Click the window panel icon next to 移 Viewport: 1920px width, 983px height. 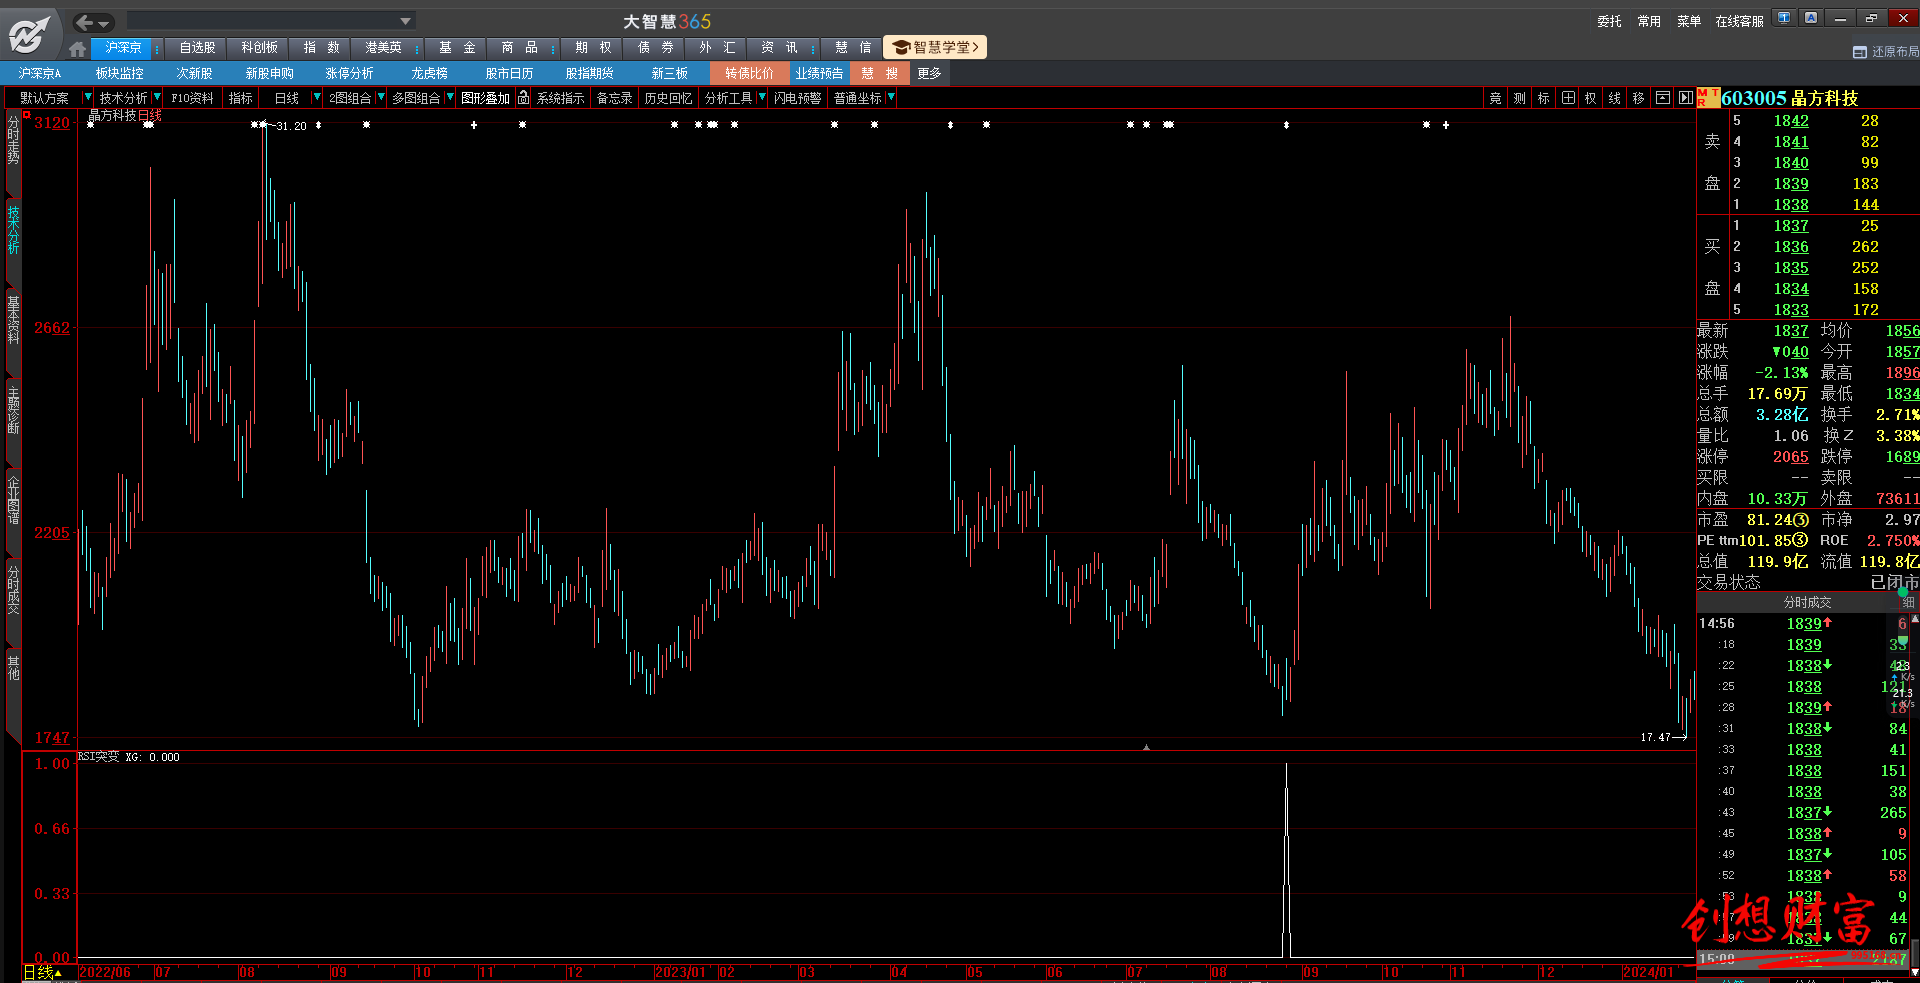click(x=1663, y=98)
